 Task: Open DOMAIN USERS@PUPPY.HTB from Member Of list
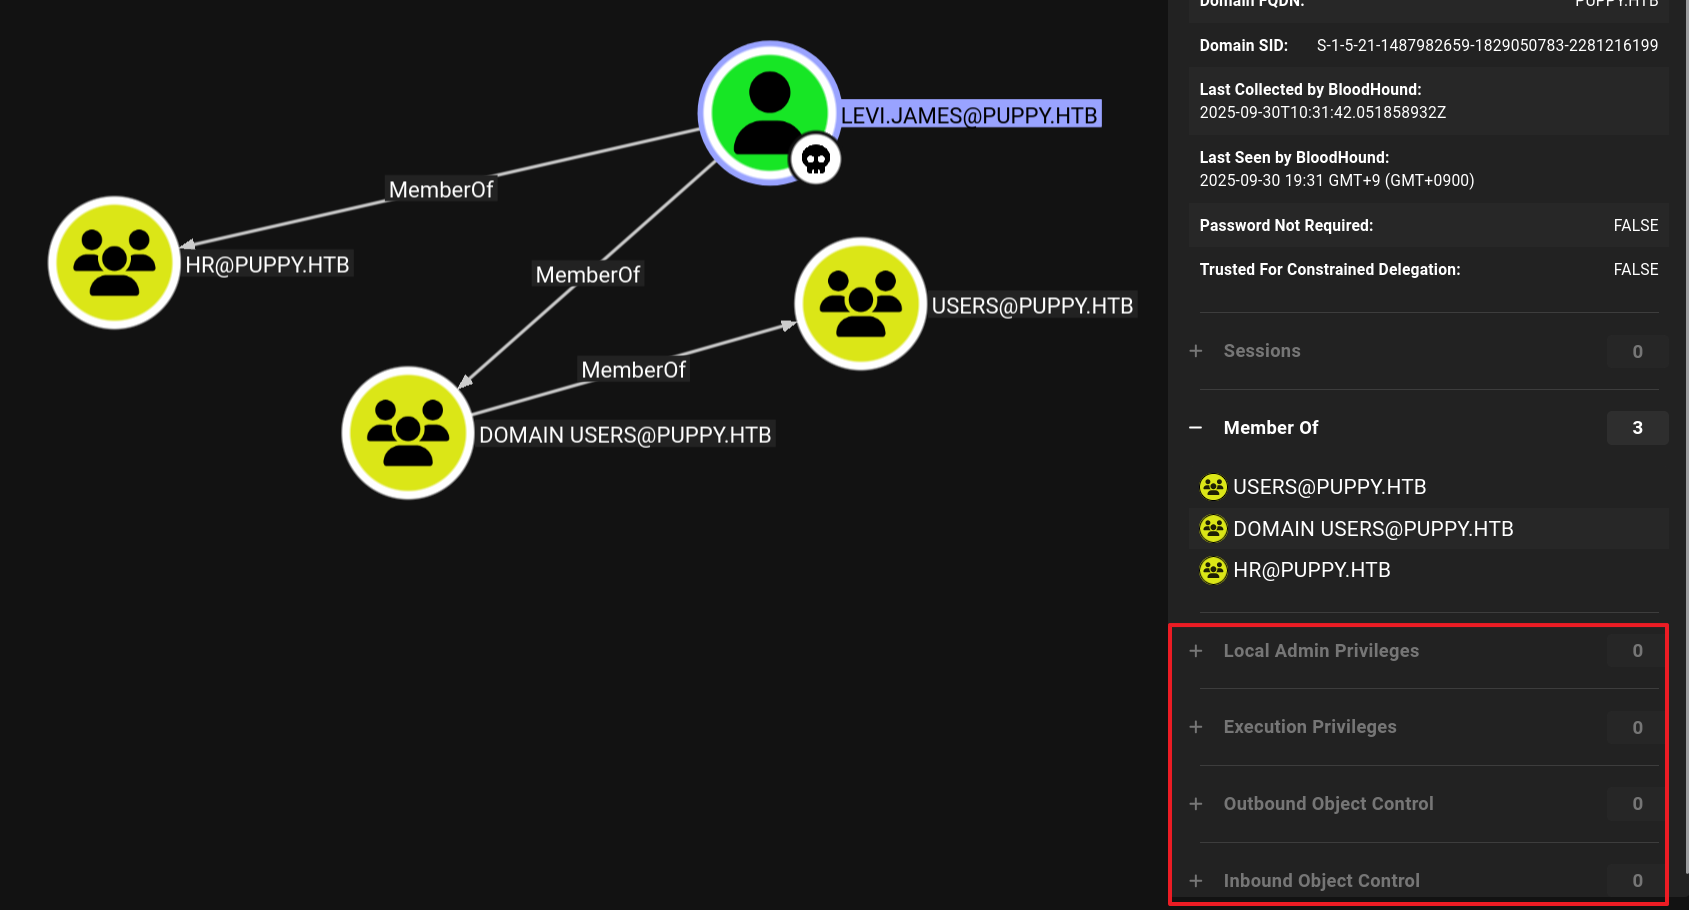point(1372,529)
